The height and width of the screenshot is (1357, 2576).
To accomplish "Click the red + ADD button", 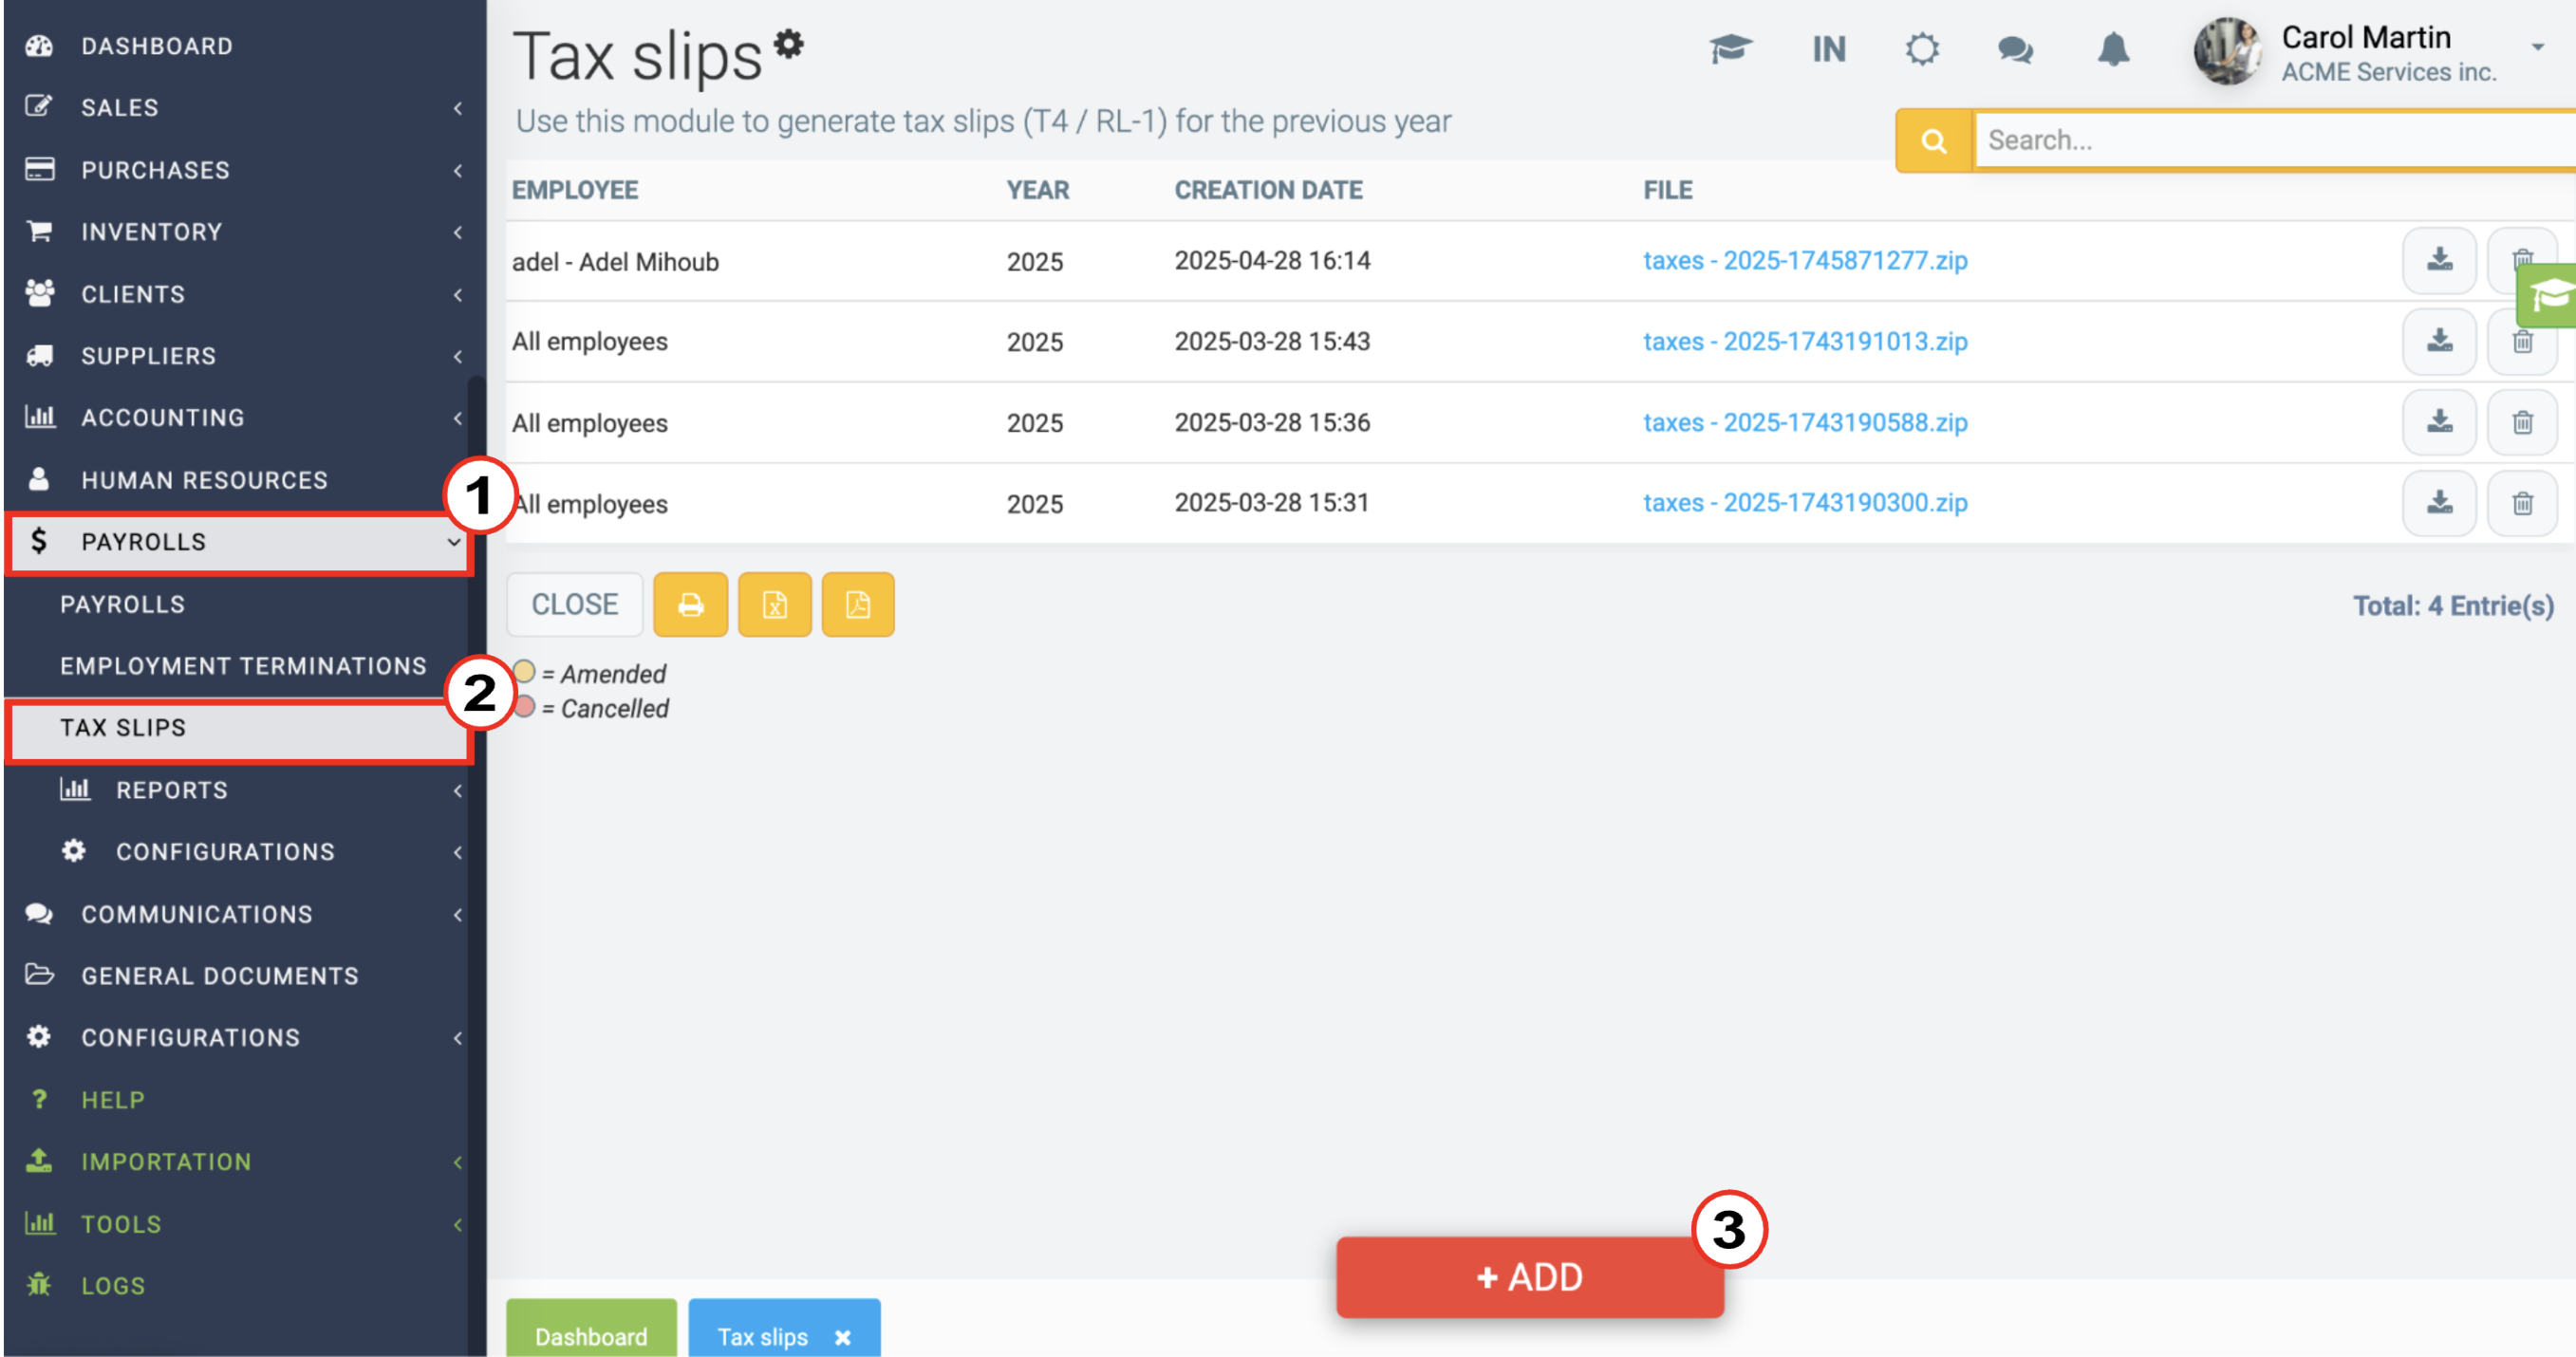I will tap(1530, 1277).
